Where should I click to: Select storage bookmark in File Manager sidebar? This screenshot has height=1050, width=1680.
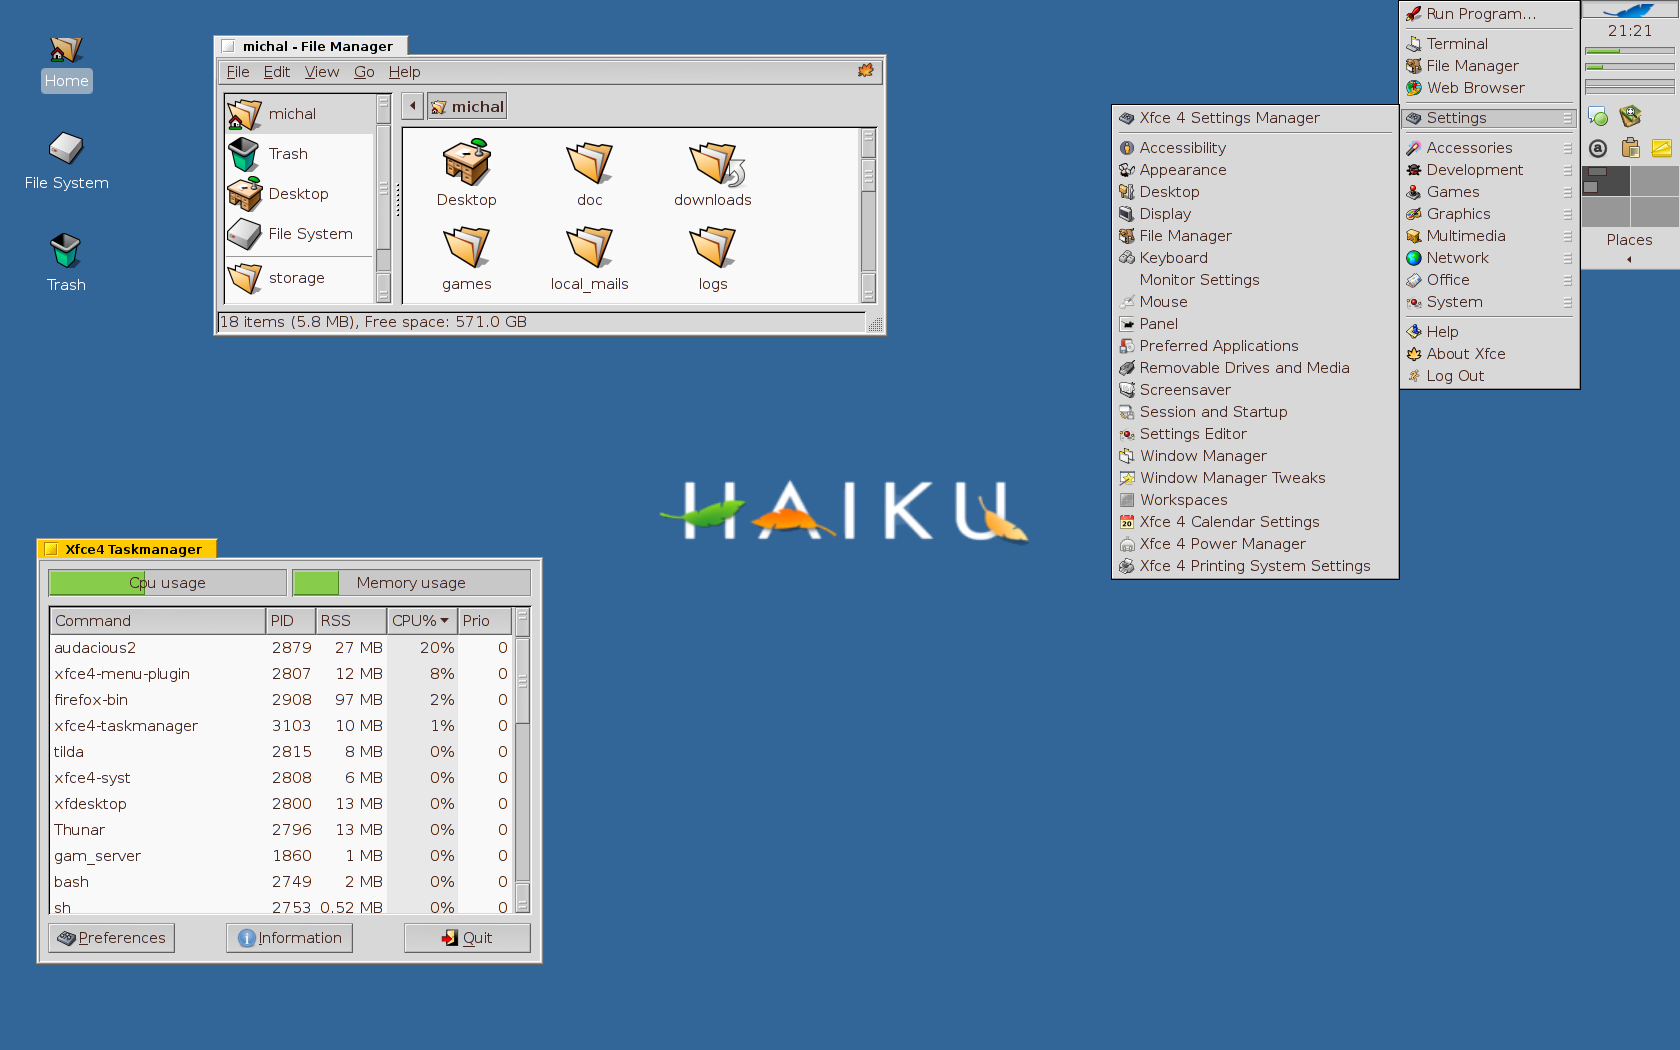[300, 278]
